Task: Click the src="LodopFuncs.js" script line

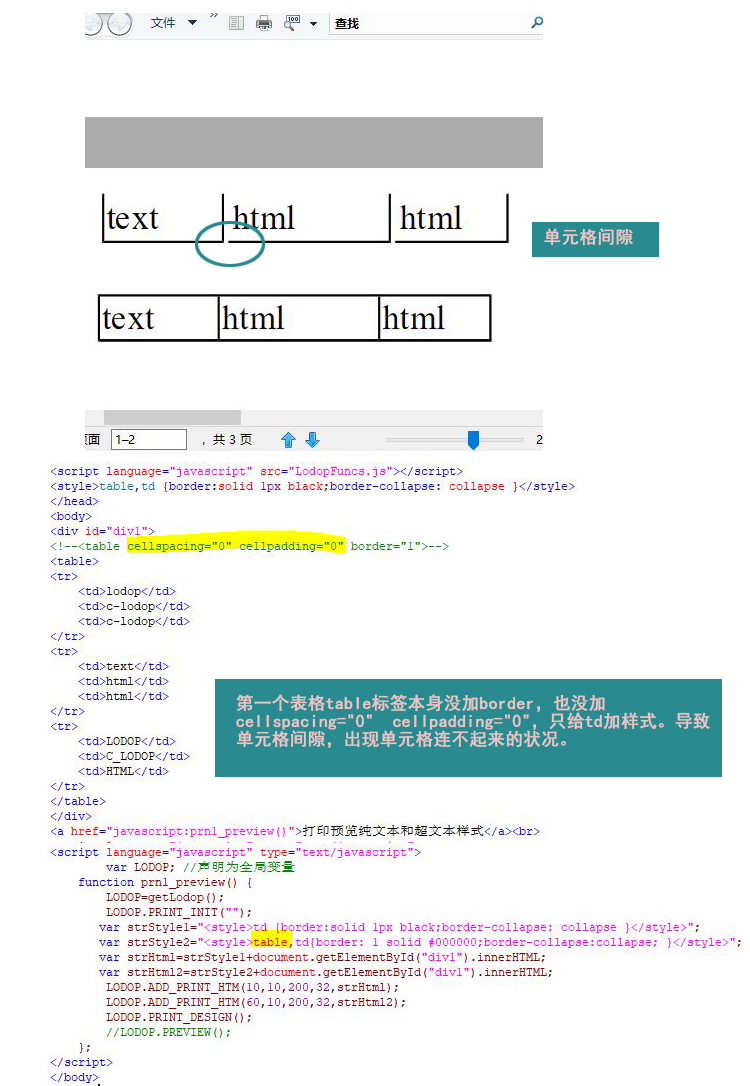Action: pyautogui.click(x=256, y=472)
